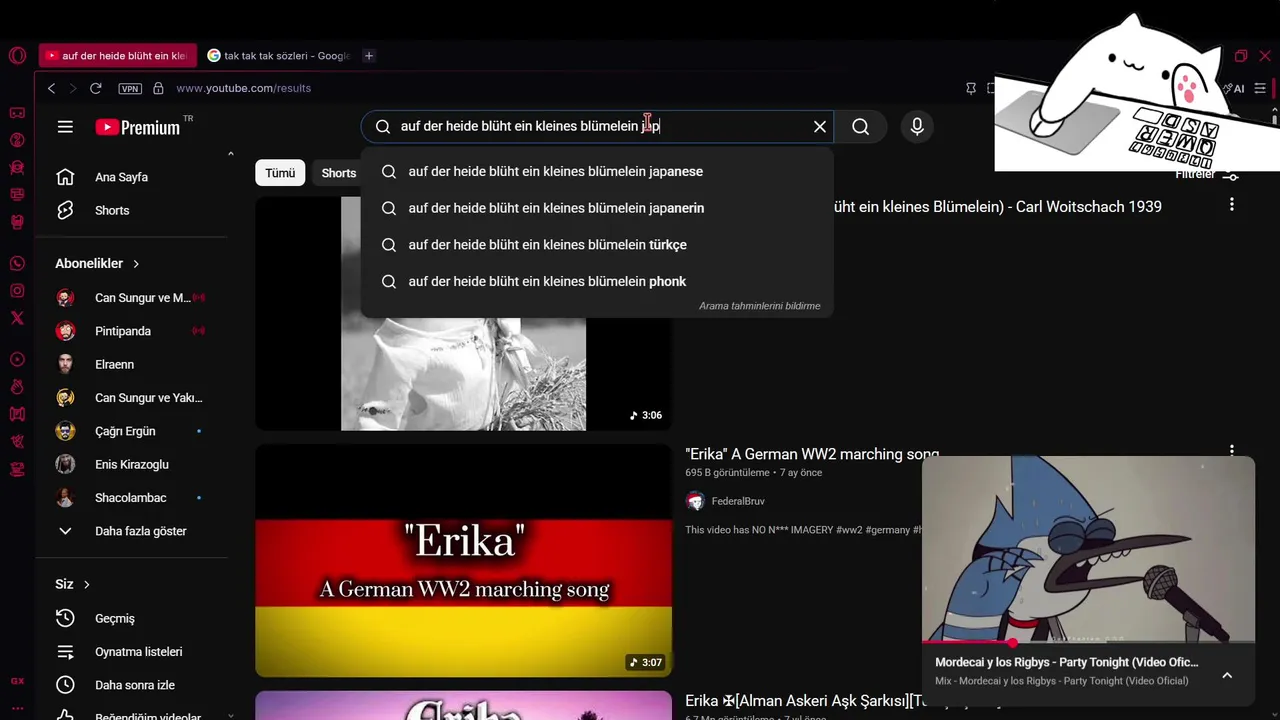Open '"Erika" A German WW2 marching song' title
This screenshot has width=1280, height=720.
(812, 454)
